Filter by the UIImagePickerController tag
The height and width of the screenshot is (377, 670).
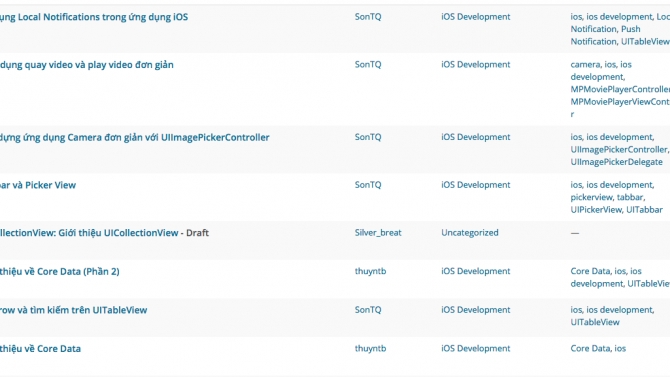[618, 150]
